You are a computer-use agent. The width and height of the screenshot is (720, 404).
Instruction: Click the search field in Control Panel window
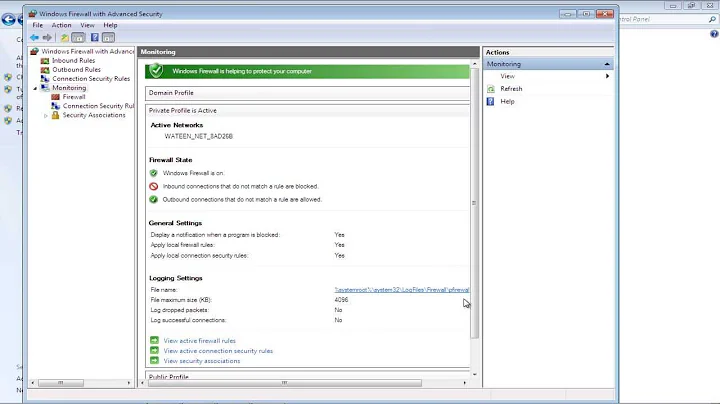[661, 19]
